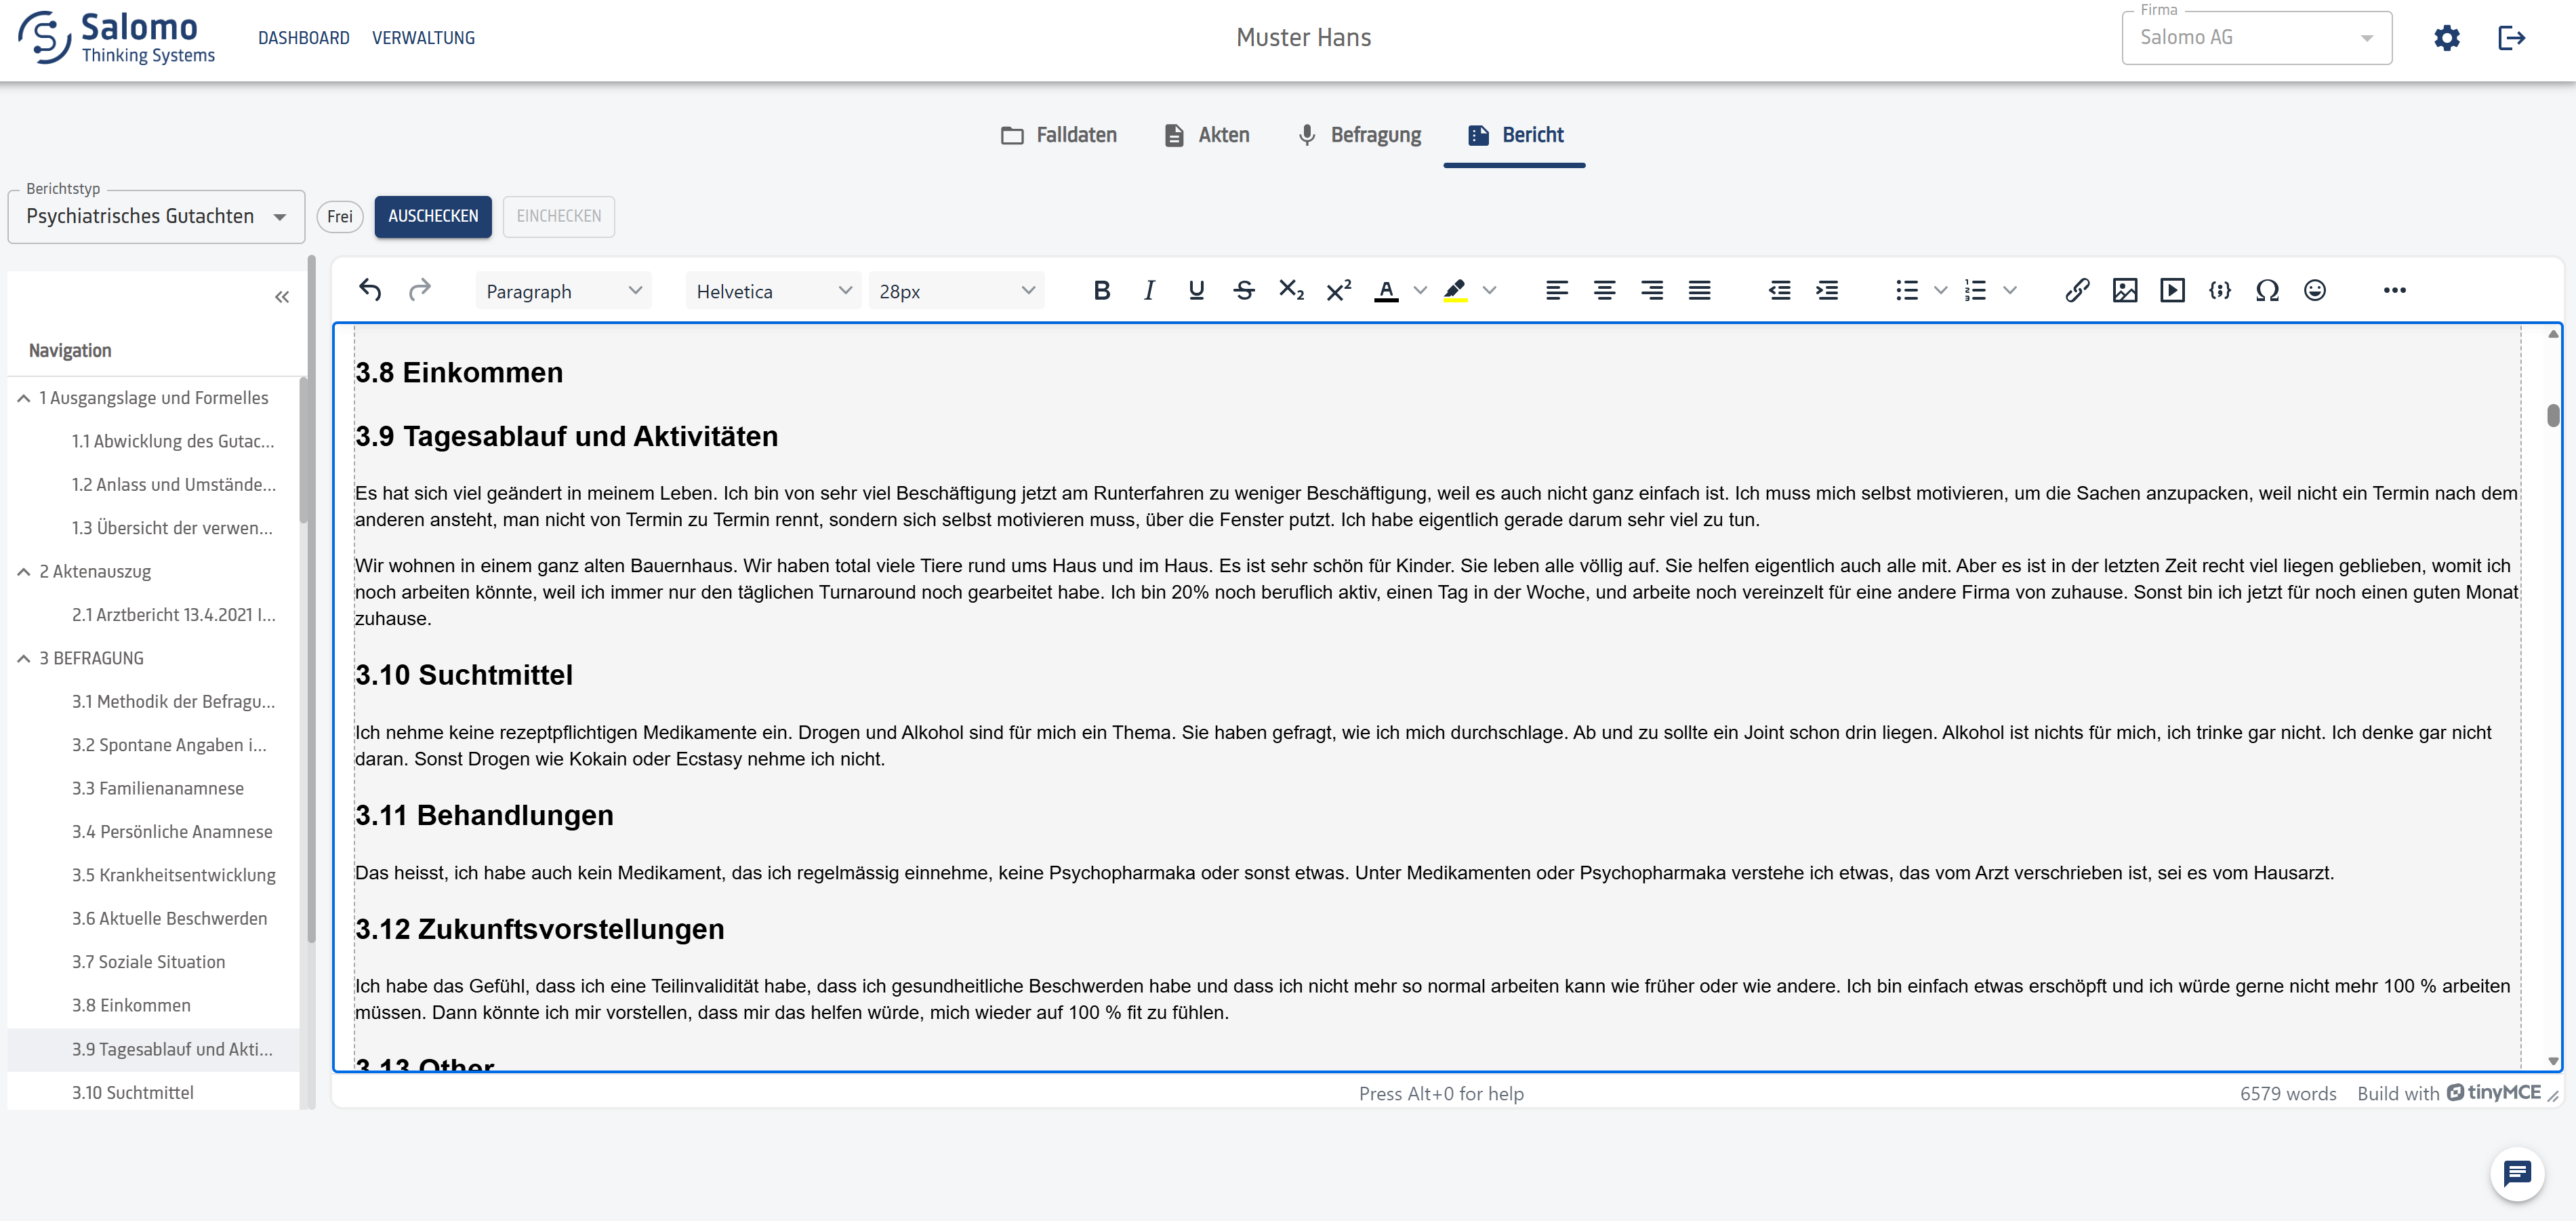Click the editor resize handle

(2553, 1096)
